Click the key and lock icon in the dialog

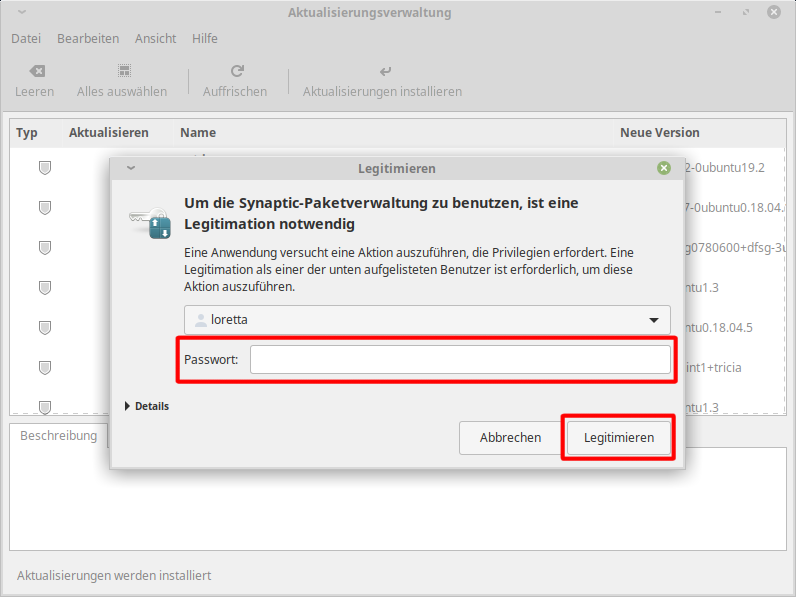(150, 220)
